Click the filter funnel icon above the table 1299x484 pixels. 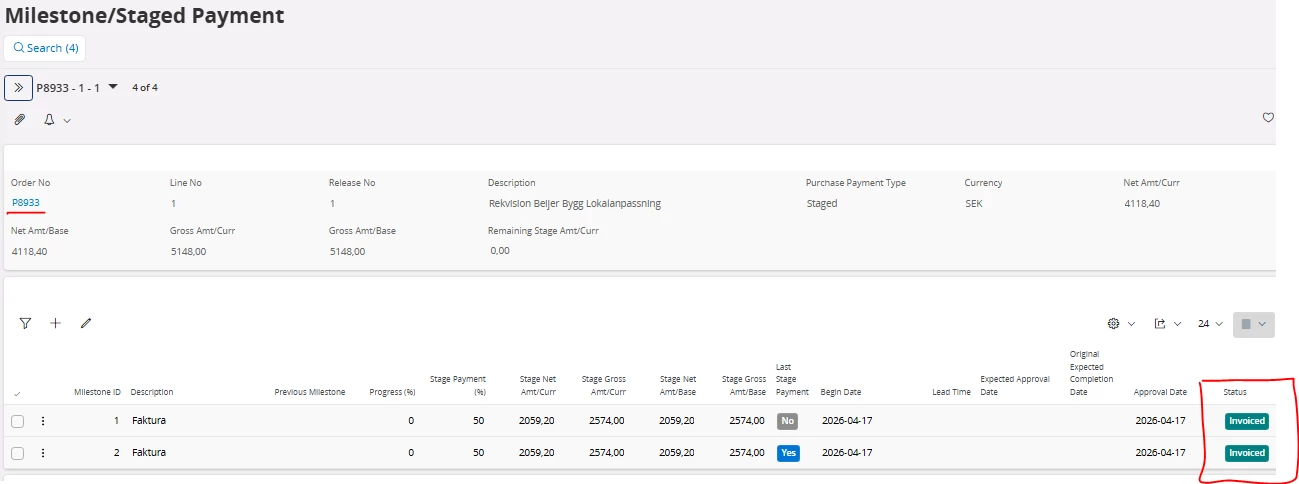[x=25, y=323]
